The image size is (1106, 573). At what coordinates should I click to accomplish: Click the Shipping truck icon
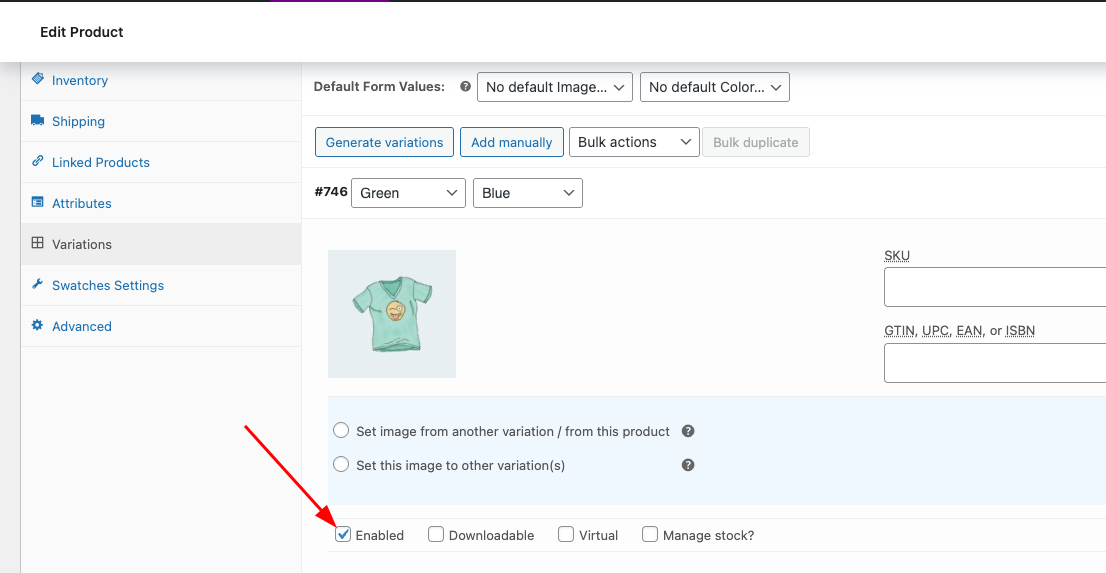37,121
